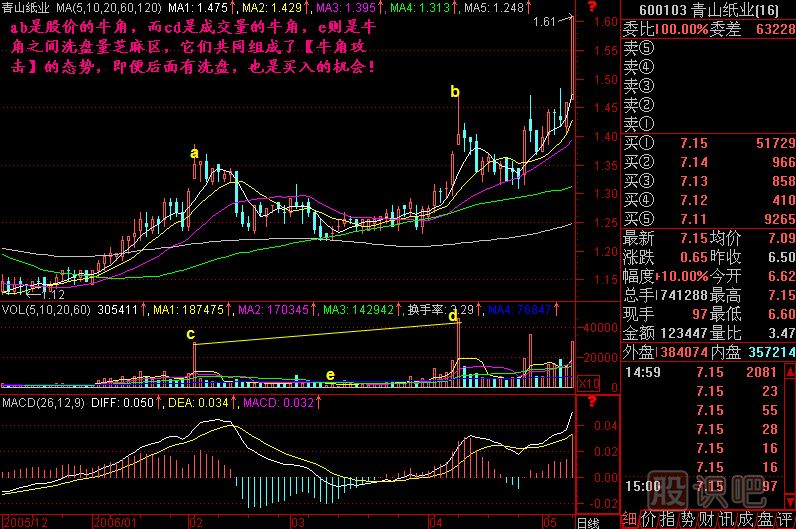796x529 pixels.
Task: Click the 2006/01 date on the time axis
Action: pos(113,521)
